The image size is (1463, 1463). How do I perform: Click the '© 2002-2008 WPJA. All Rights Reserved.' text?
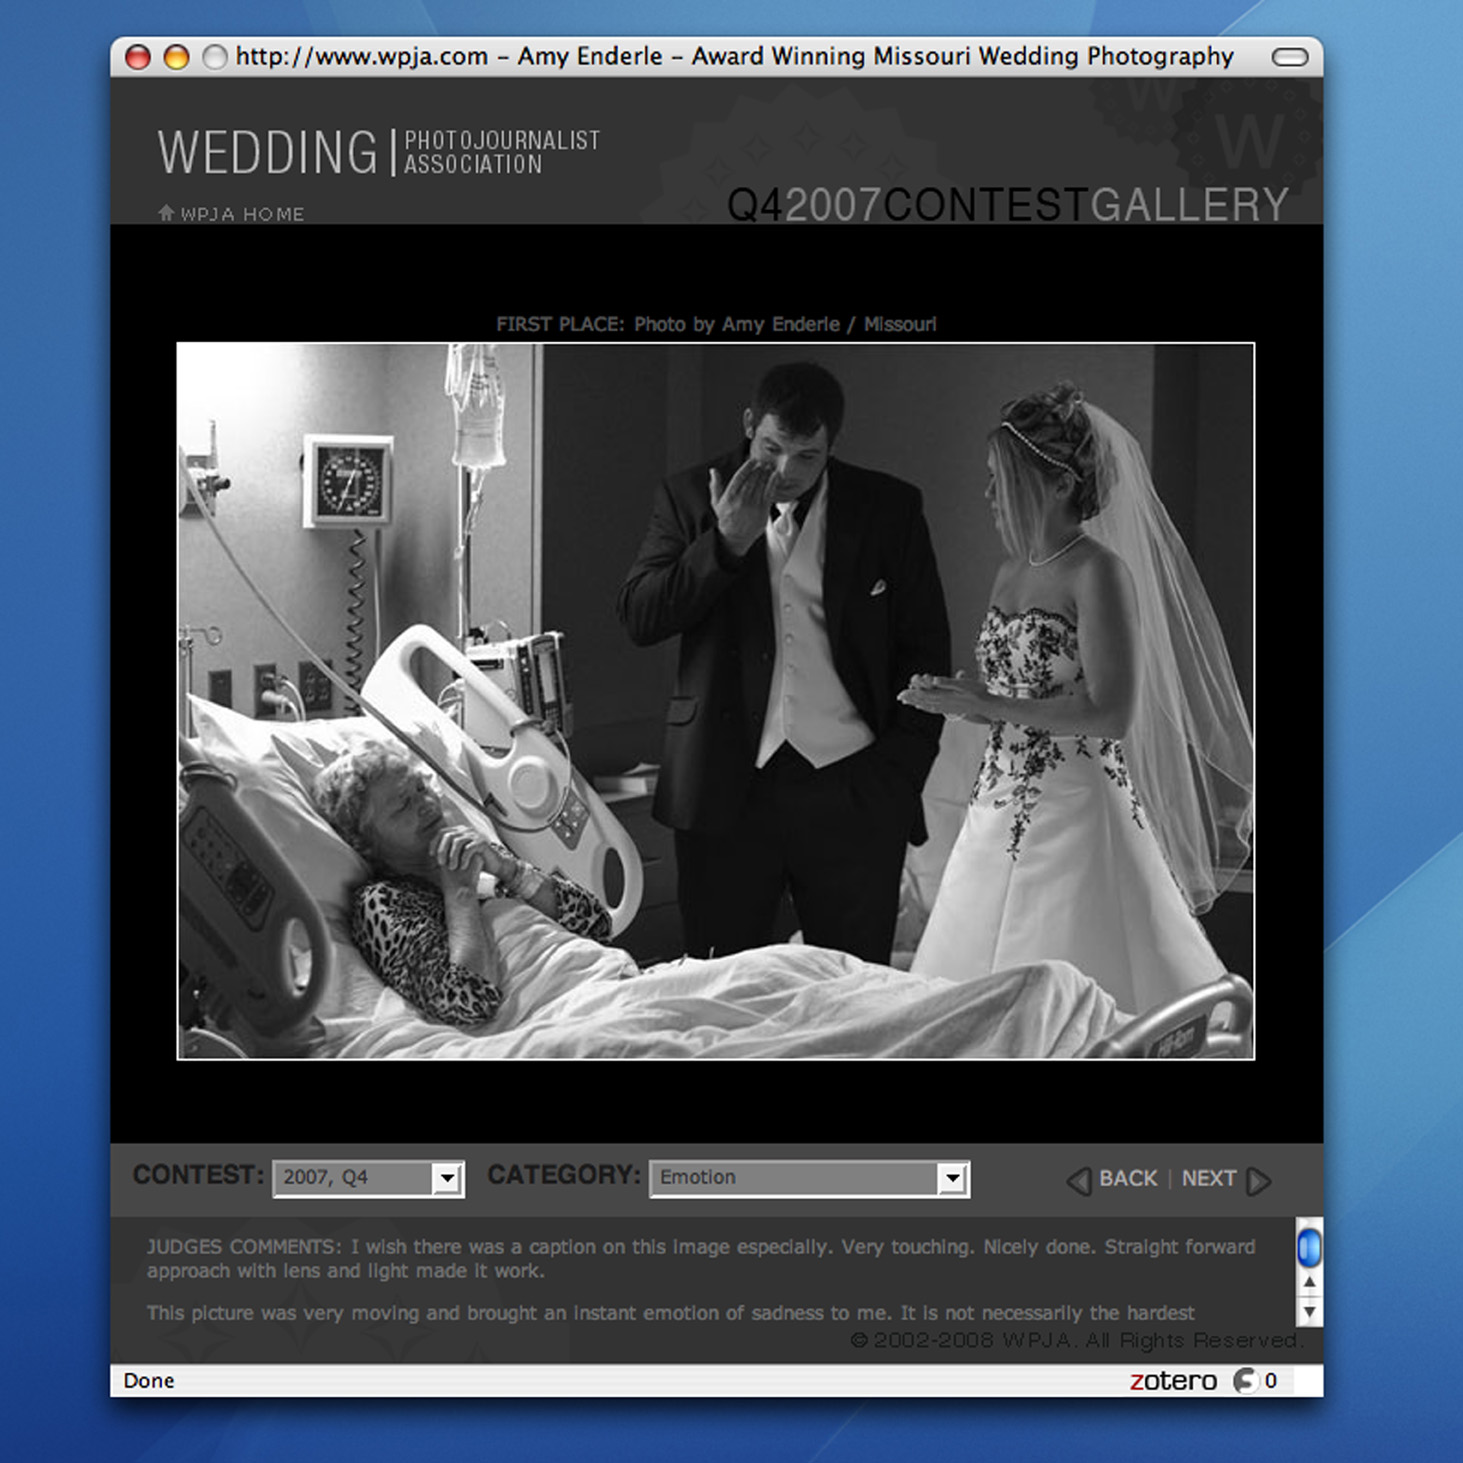click(x=1078, y=1340)
